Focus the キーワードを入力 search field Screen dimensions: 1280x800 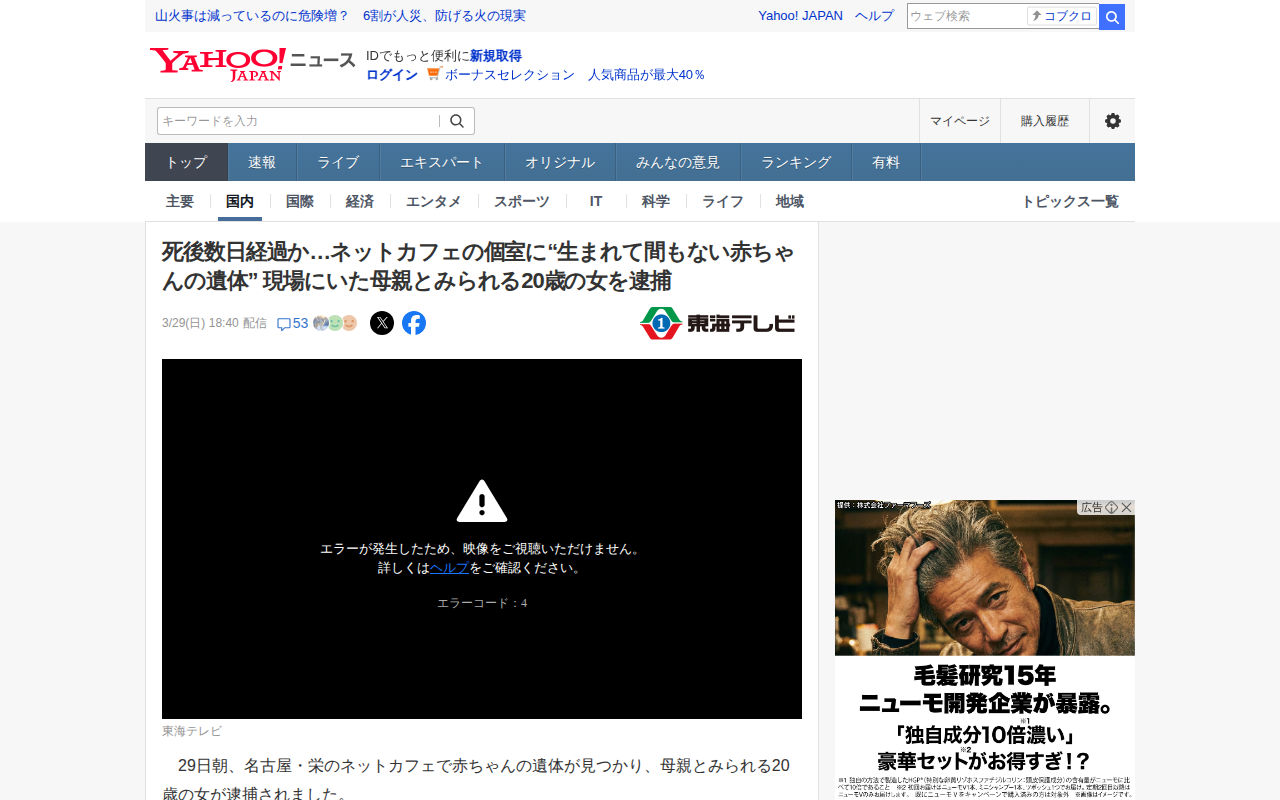(x=298, y=121)
